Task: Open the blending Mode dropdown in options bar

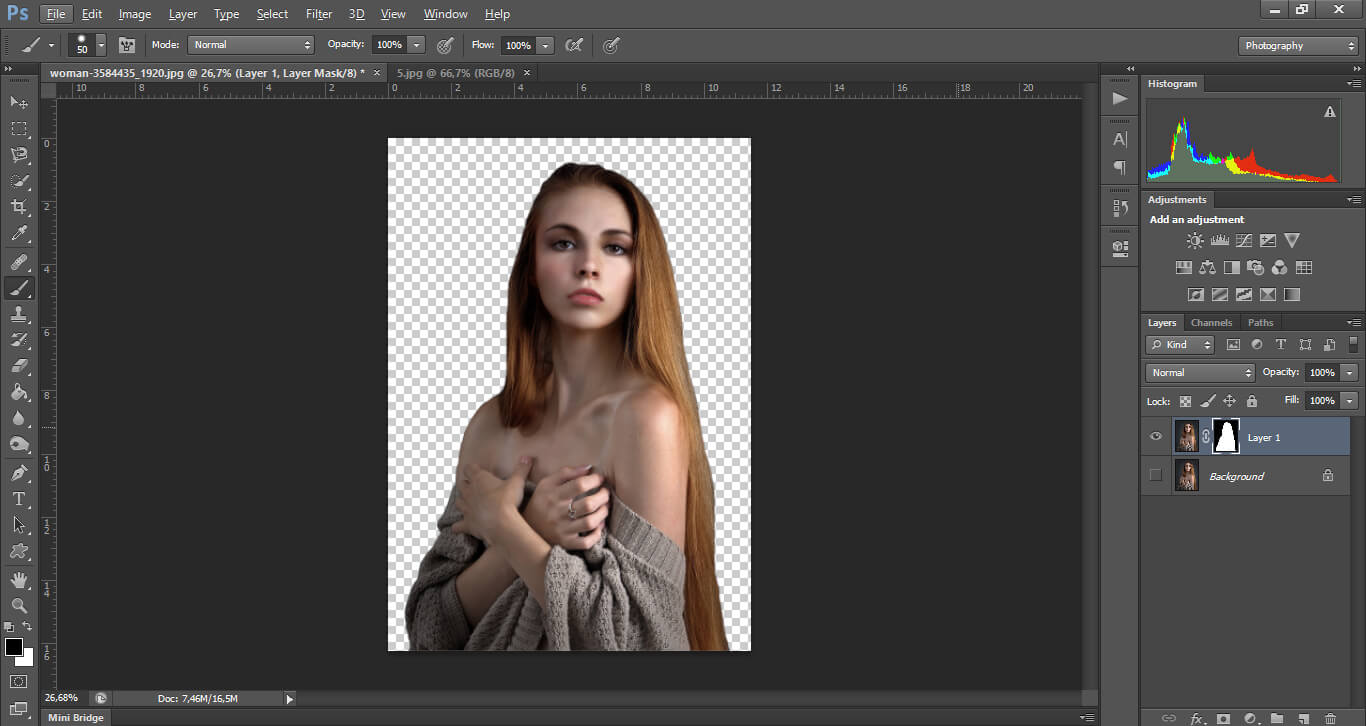Action: (x=251, y=45)
